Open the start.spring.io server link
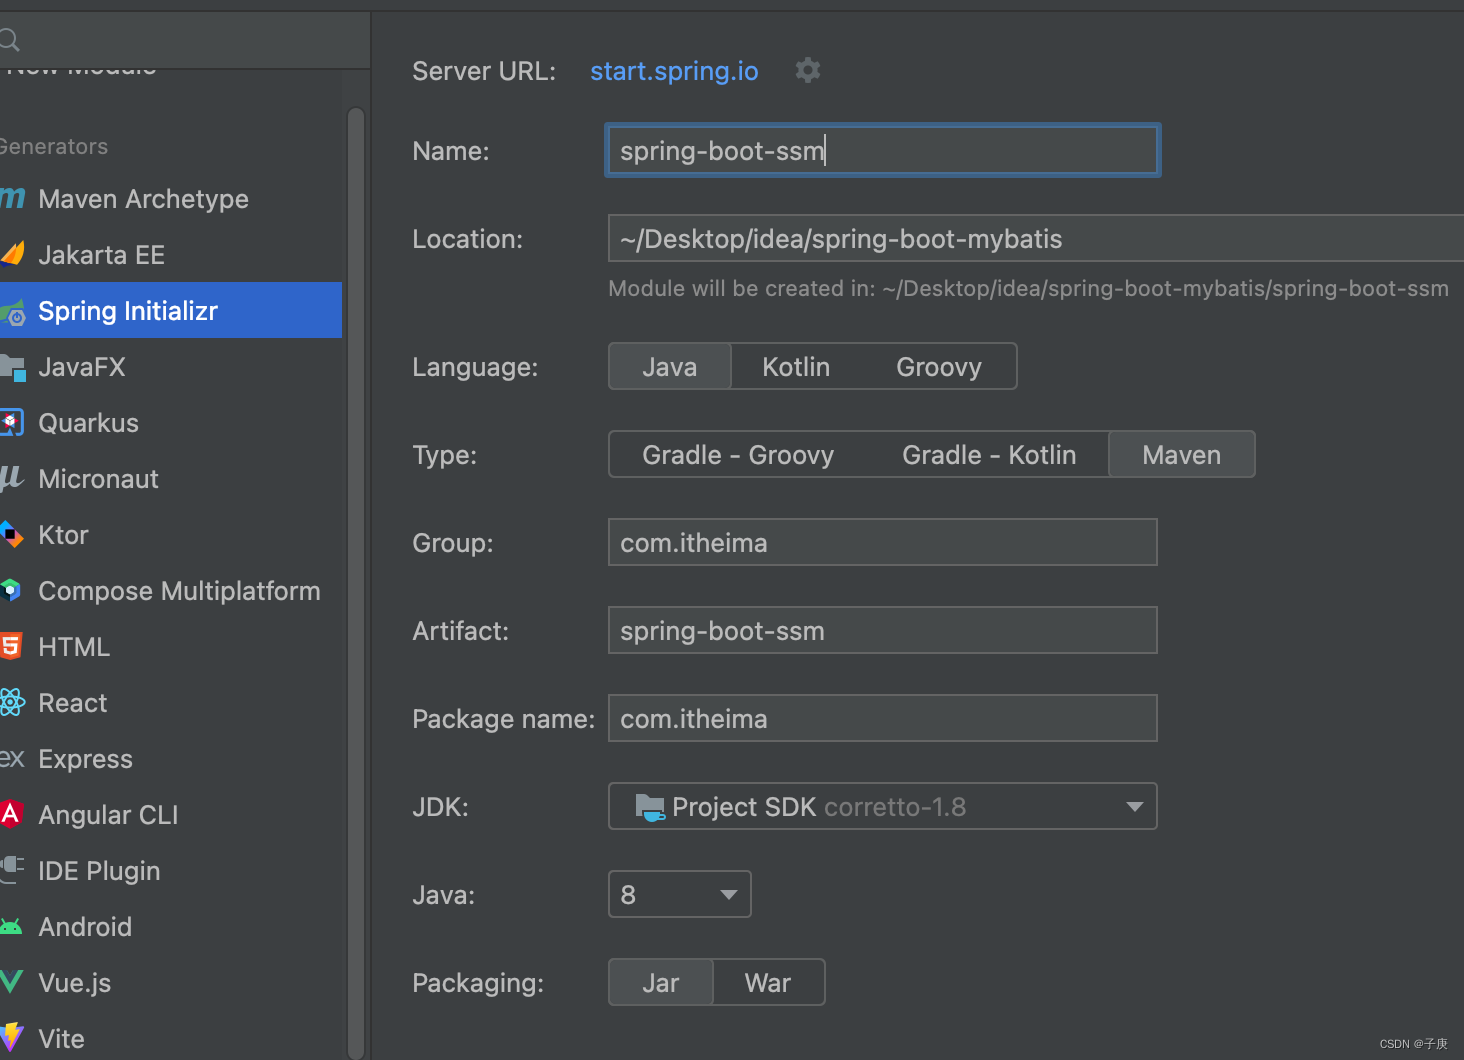This screenshot has width=1464, height=1060. click(674, 71)
